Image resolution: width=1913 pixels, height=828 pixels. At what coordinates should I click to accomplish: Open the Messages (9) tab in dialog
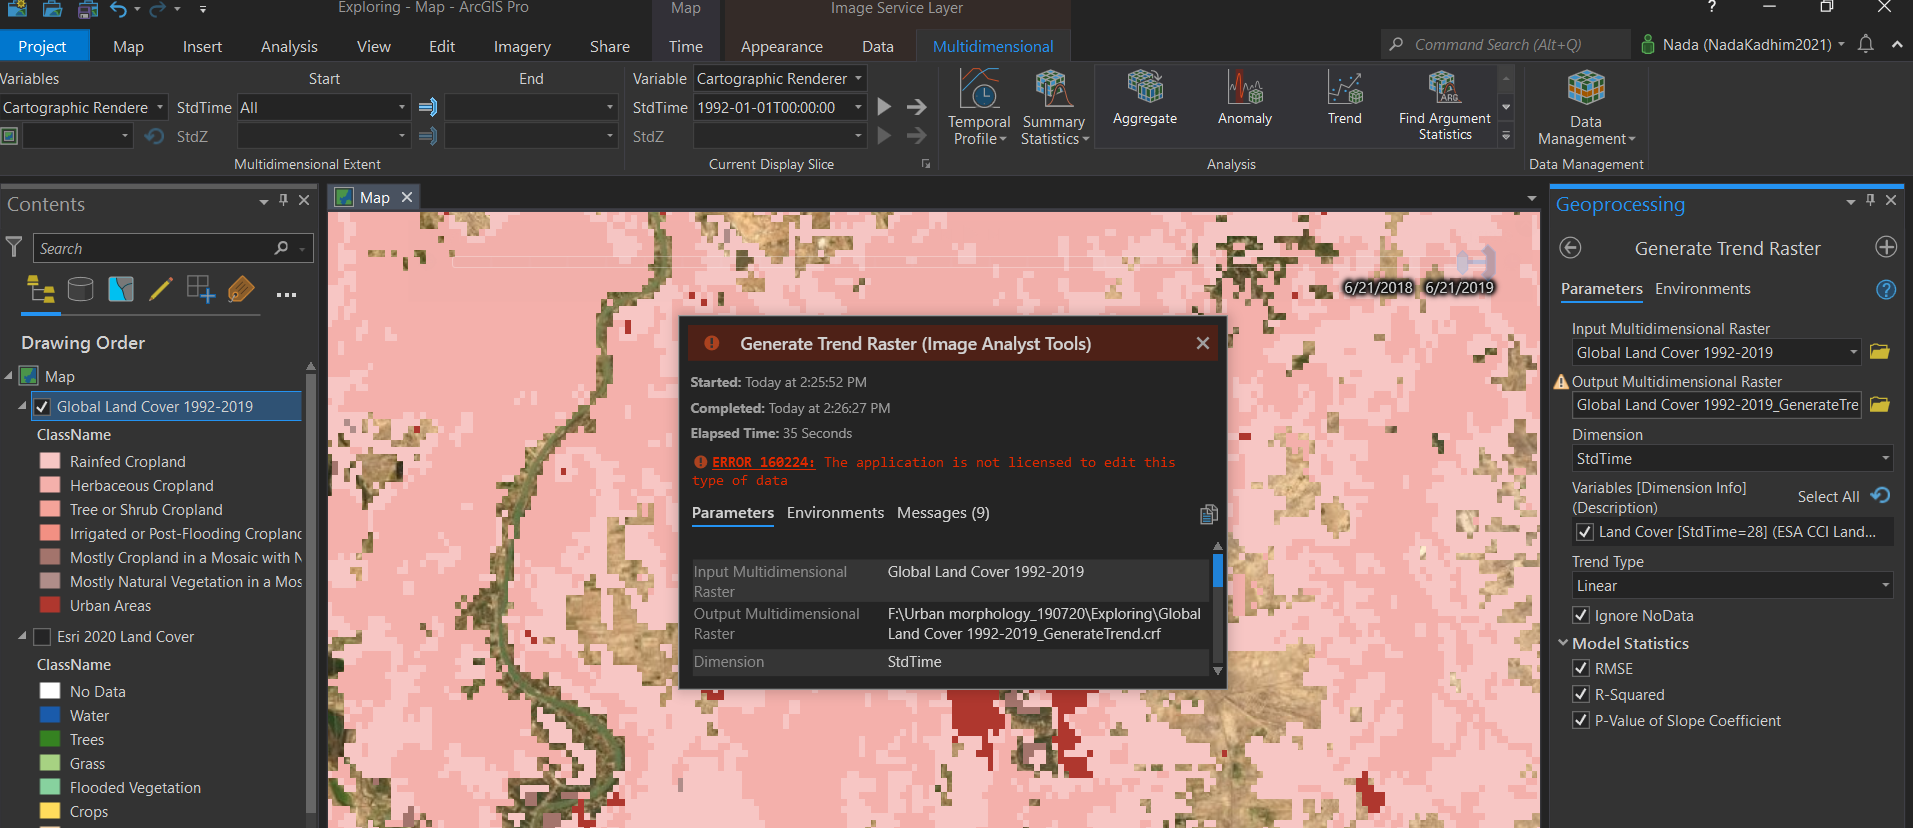pos(943,513)
